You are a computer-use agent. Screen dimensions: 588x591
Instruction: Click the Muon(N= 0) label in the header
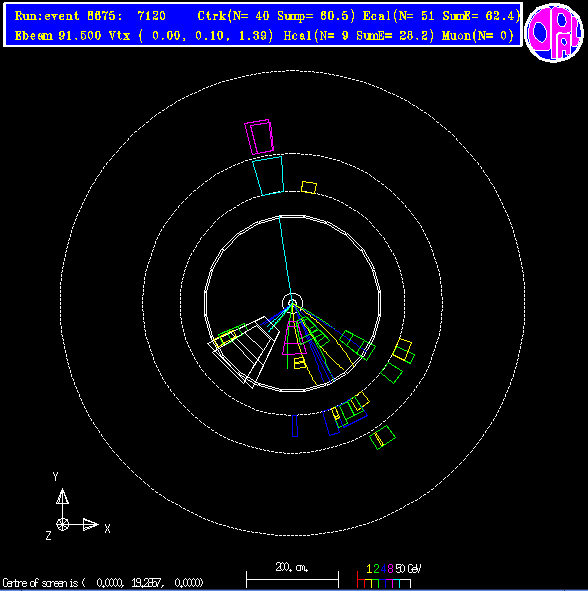point(478,36)
